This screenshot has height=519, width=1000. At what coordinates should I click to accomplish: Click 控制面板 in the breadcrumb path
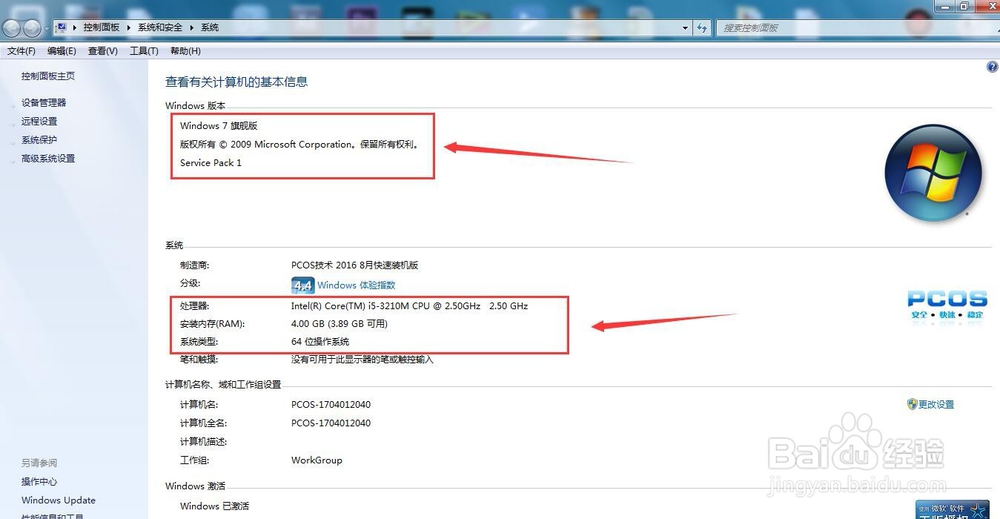(101, 27)
